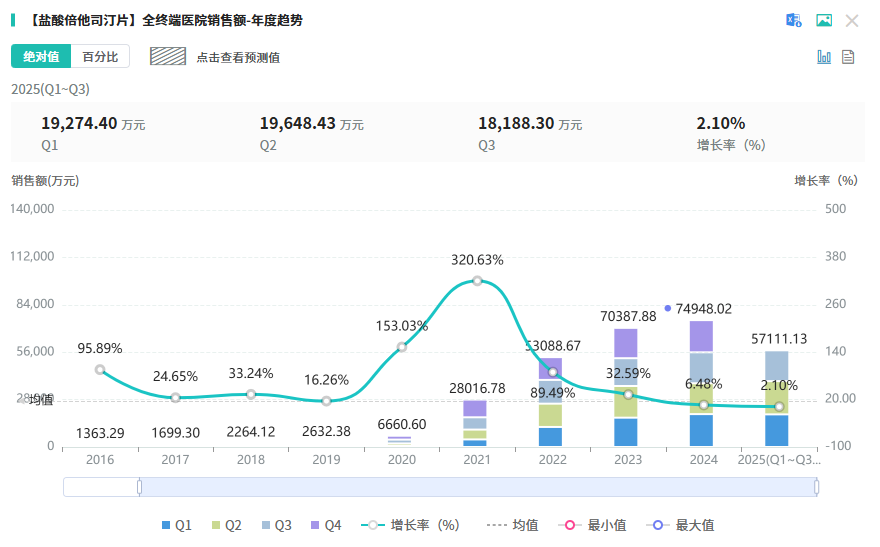Toggle Q4 series in the legend
Screen dimensions: 880x547
point(326,525)
